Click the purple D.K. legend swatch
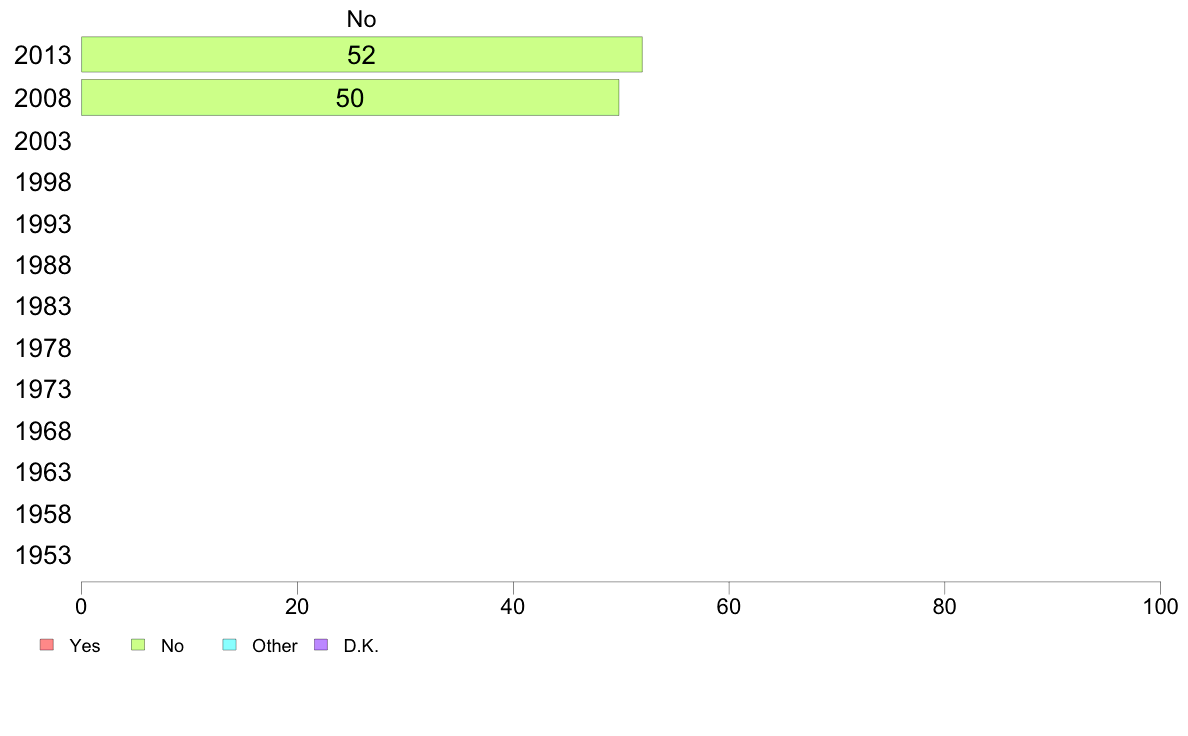The height and width of the screenshot is (736, 1188). point(321,645)
